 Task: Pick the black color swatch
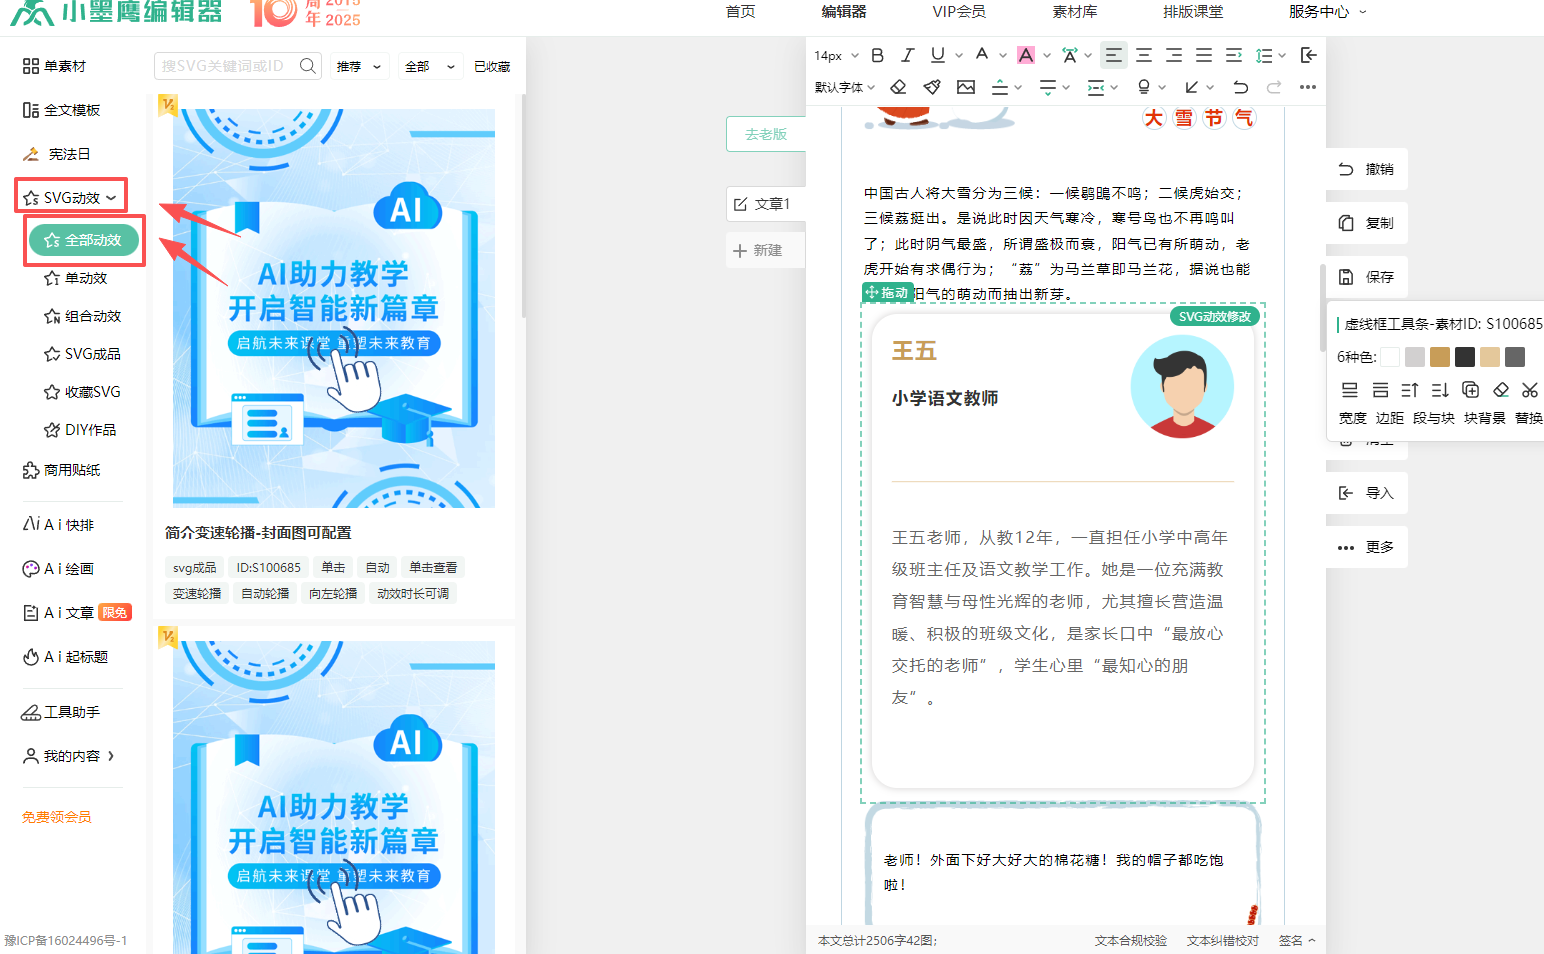click(x=1465, y=357)
